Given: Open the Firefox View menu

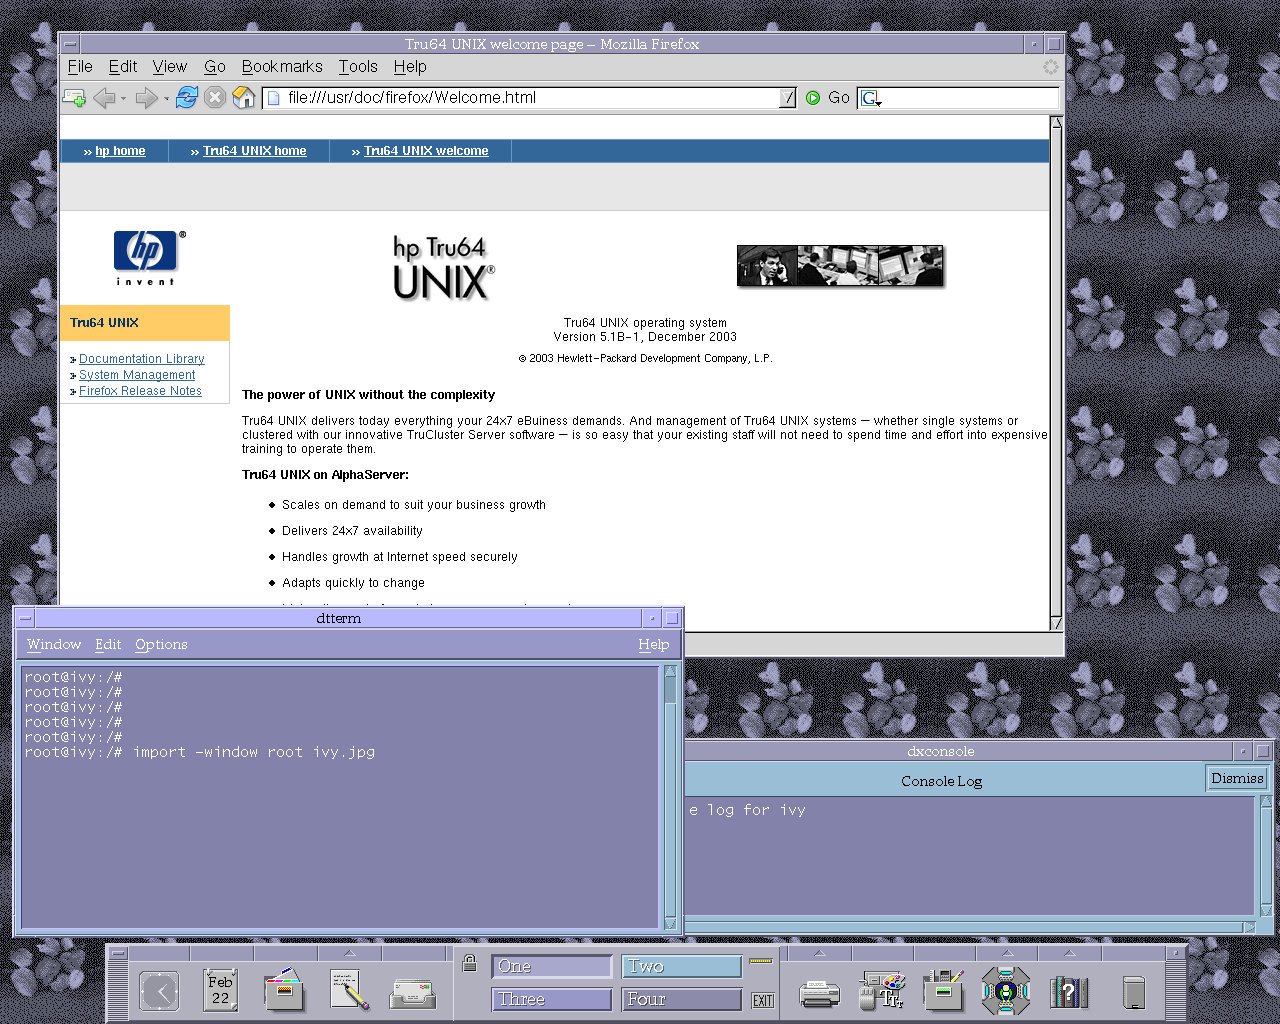Looking at the screenshot, I should click(170, 66).
